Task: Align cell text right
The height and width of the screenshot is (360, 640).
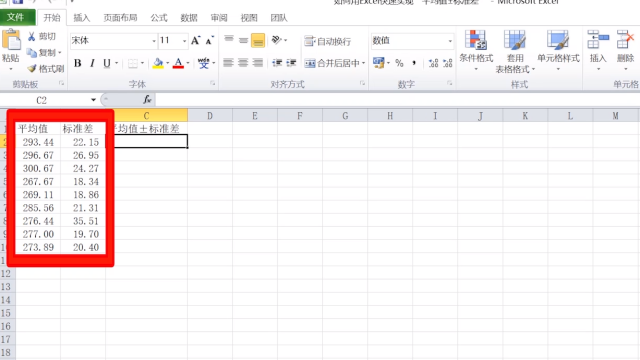Action: pyautogui.click(x=258, y=63)
